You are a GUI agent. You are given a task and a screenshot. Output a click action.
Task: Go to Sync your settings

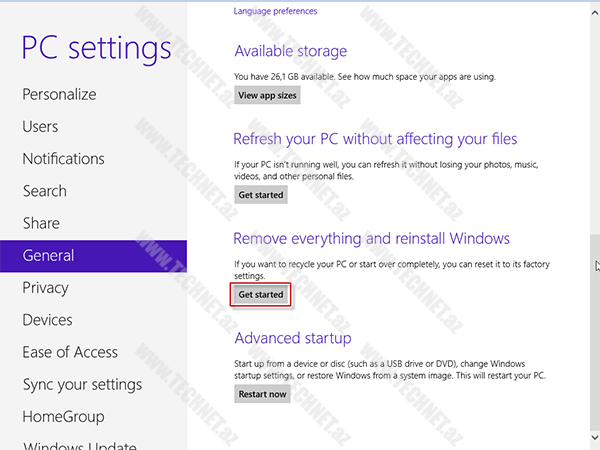coord(82,385)
